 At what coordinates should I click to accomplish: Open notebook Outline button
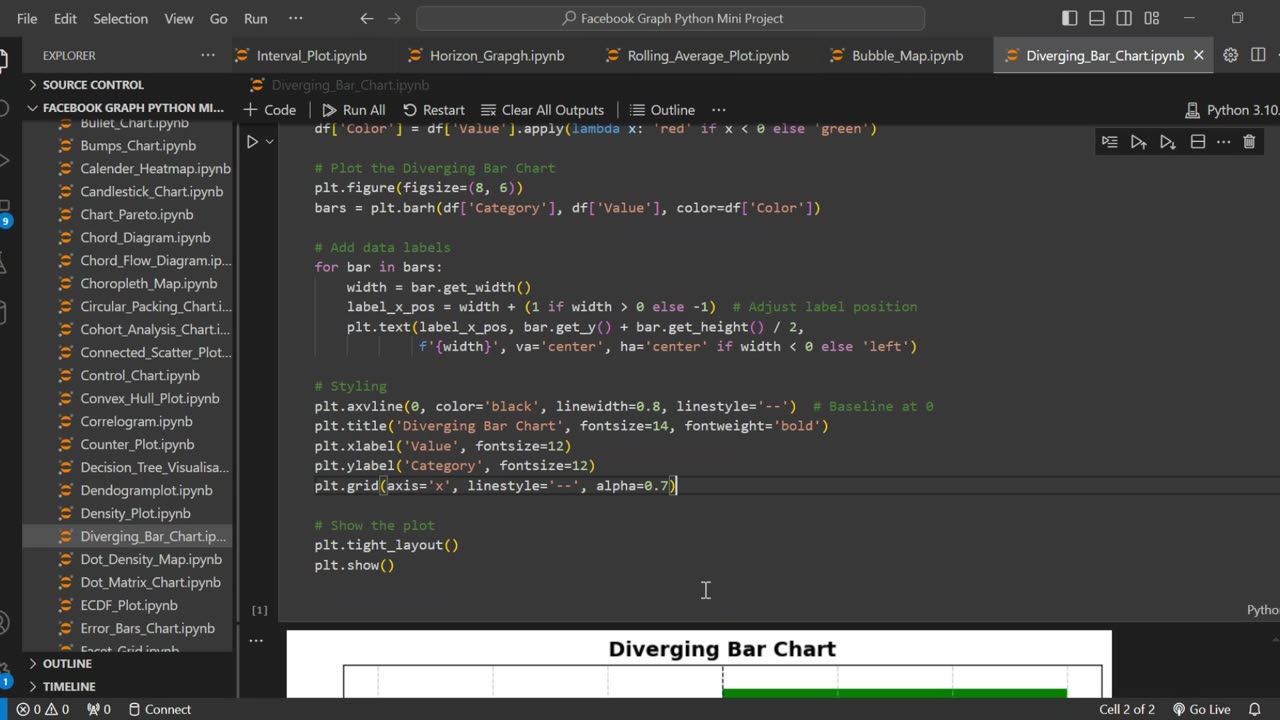point(662,110)
